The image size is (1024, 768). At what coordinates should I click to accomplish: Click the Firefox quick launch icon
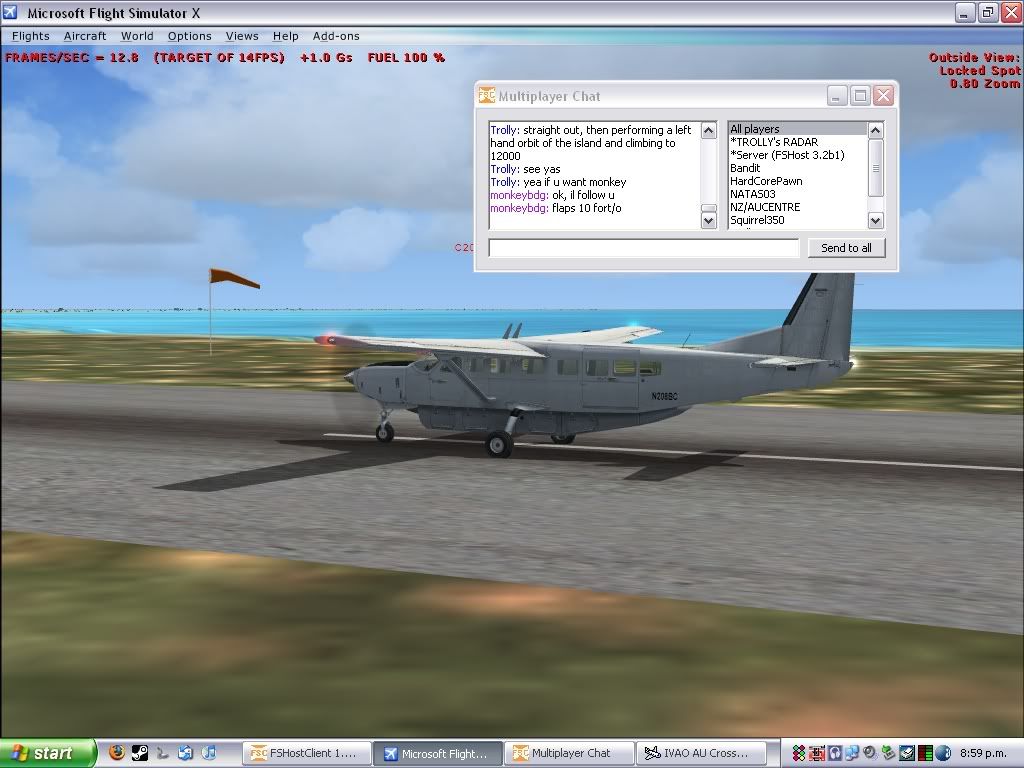(x=117, y=753)
